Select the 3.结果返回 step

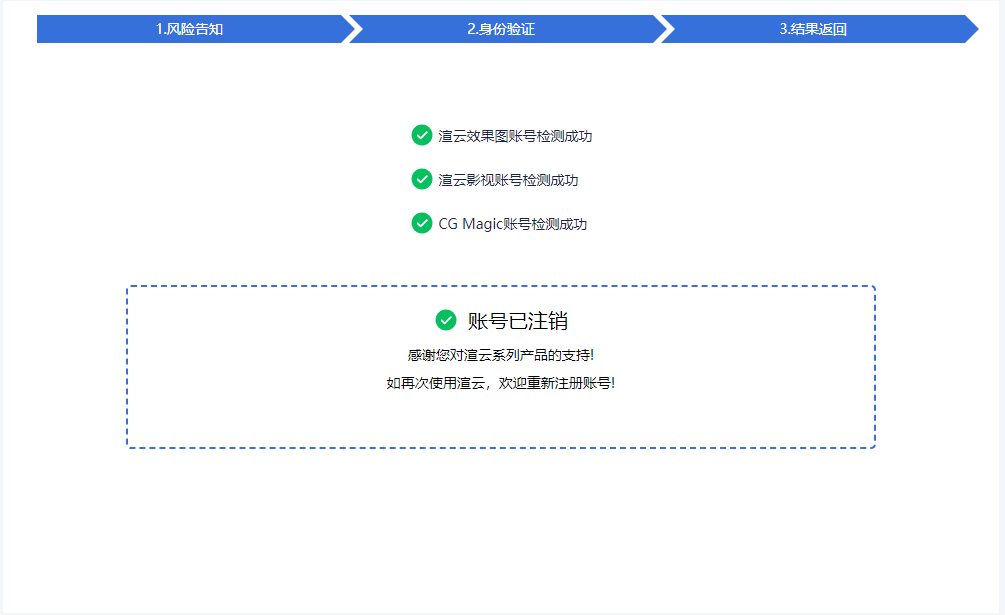tap(813, 29)
